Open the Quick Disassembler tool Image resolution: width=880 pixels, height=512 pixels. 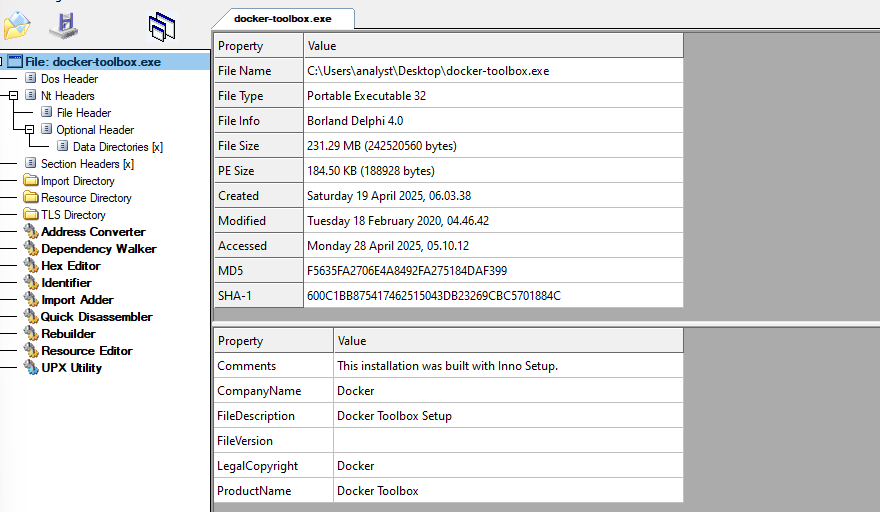pos(96,317)
